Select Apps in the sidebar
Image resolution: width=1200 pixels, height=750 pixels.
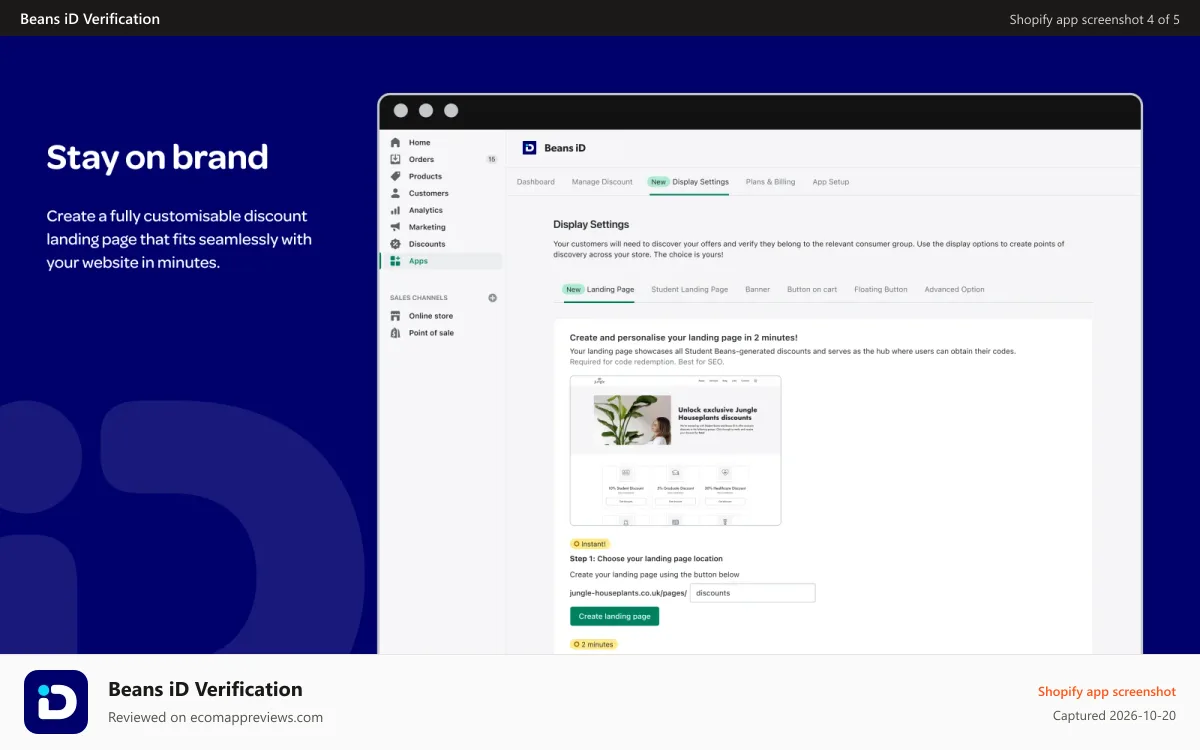click(x=441, y=261)
